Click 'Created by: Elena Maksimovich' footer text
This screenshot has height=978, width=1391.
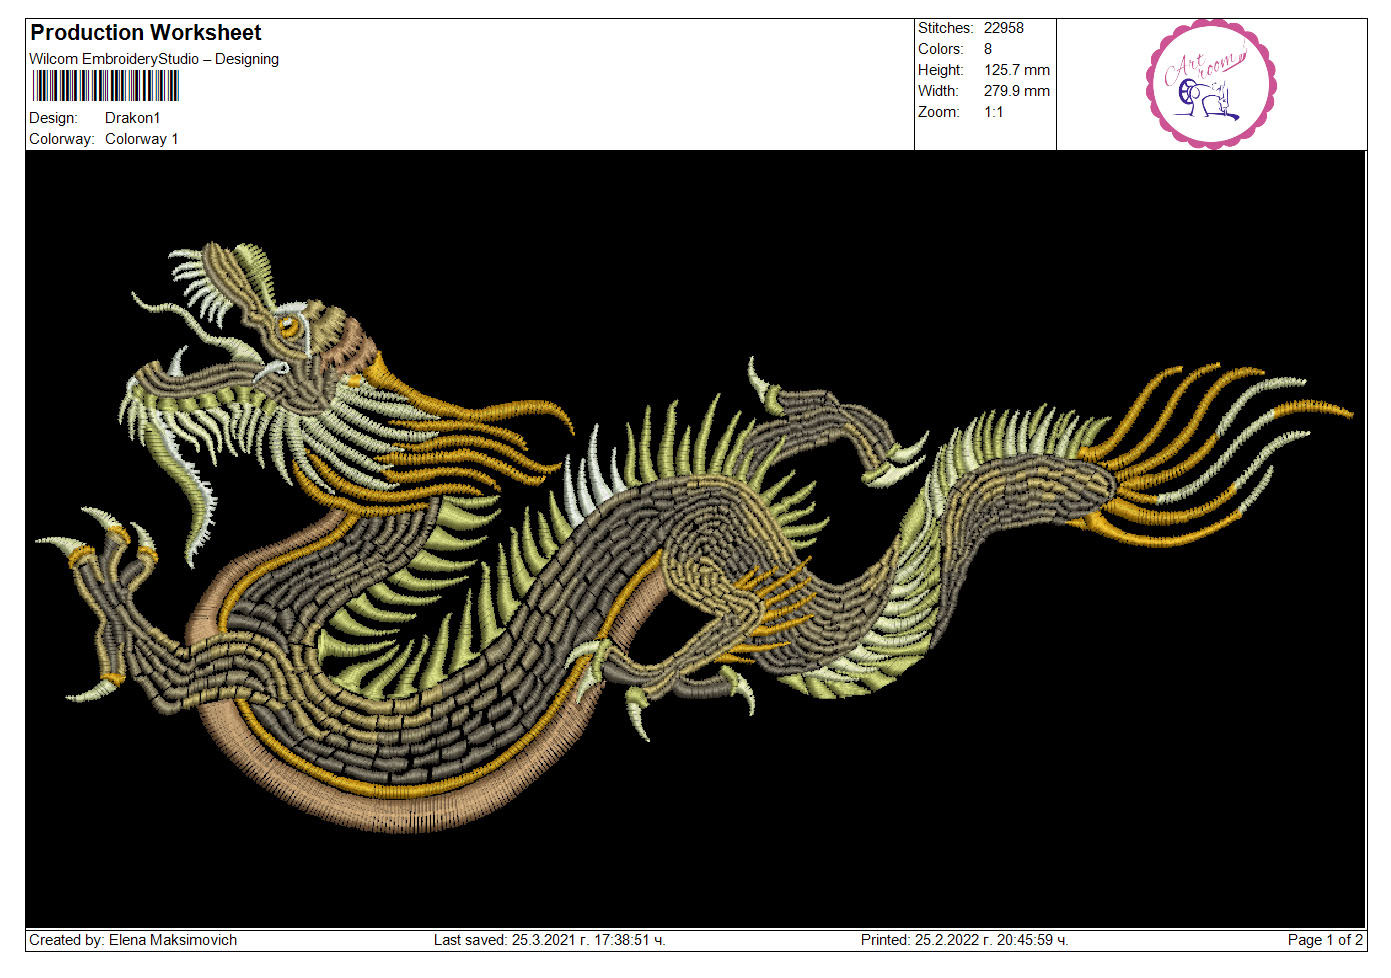[x=133, y=940]
